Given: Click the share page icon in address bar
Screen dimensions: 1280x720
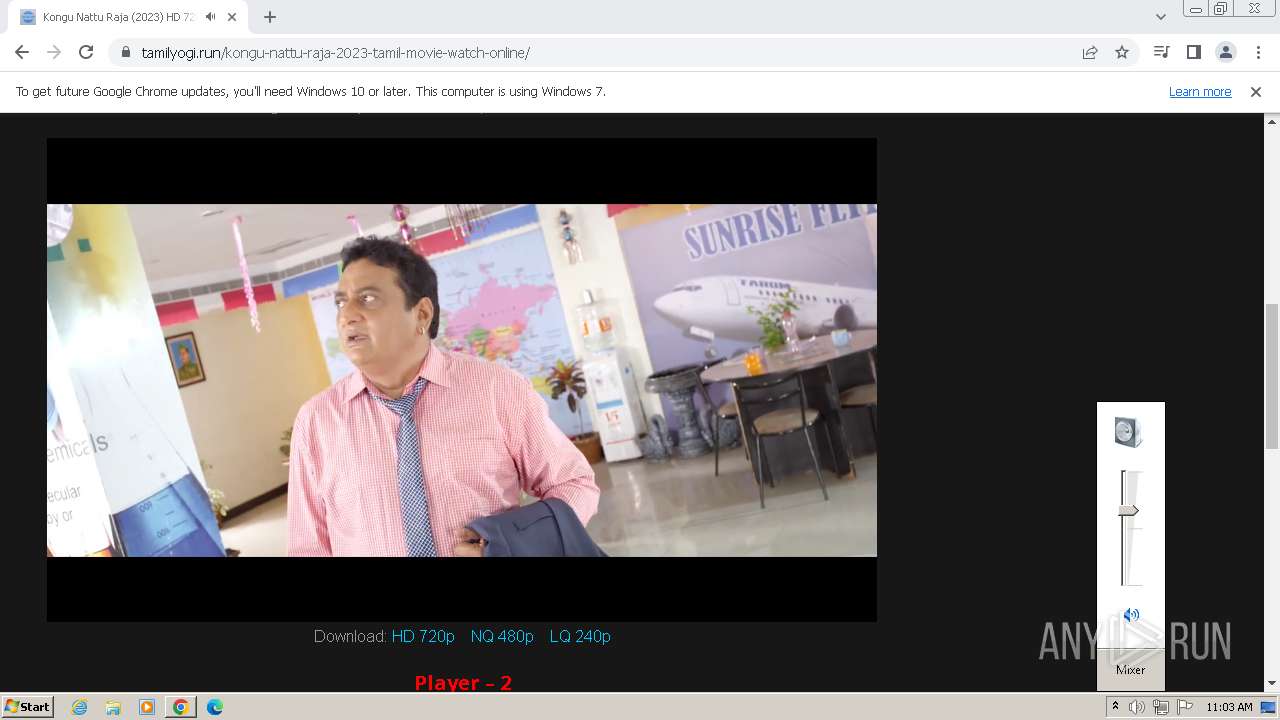Looking at the screenshot, I should tap(1090, 52).
